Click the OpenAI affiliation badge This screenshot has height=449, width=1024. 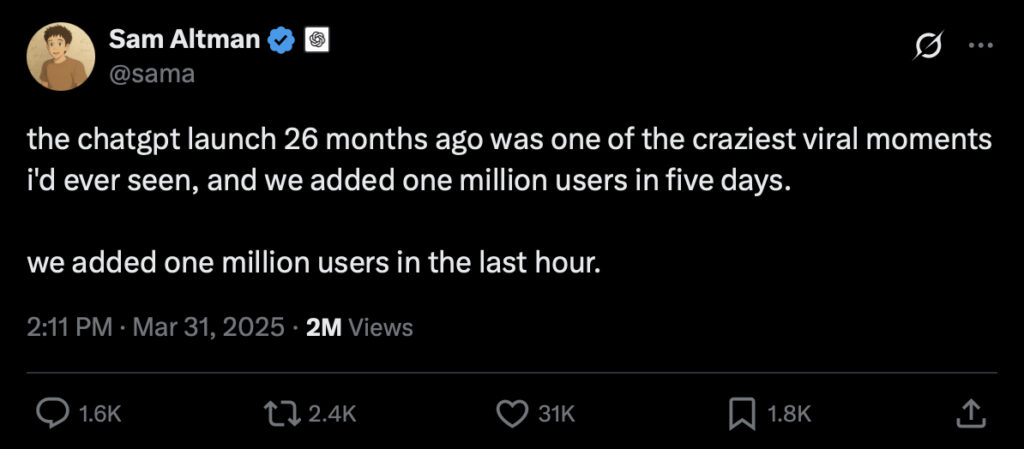pyautogui.click(x=318, y=41)
